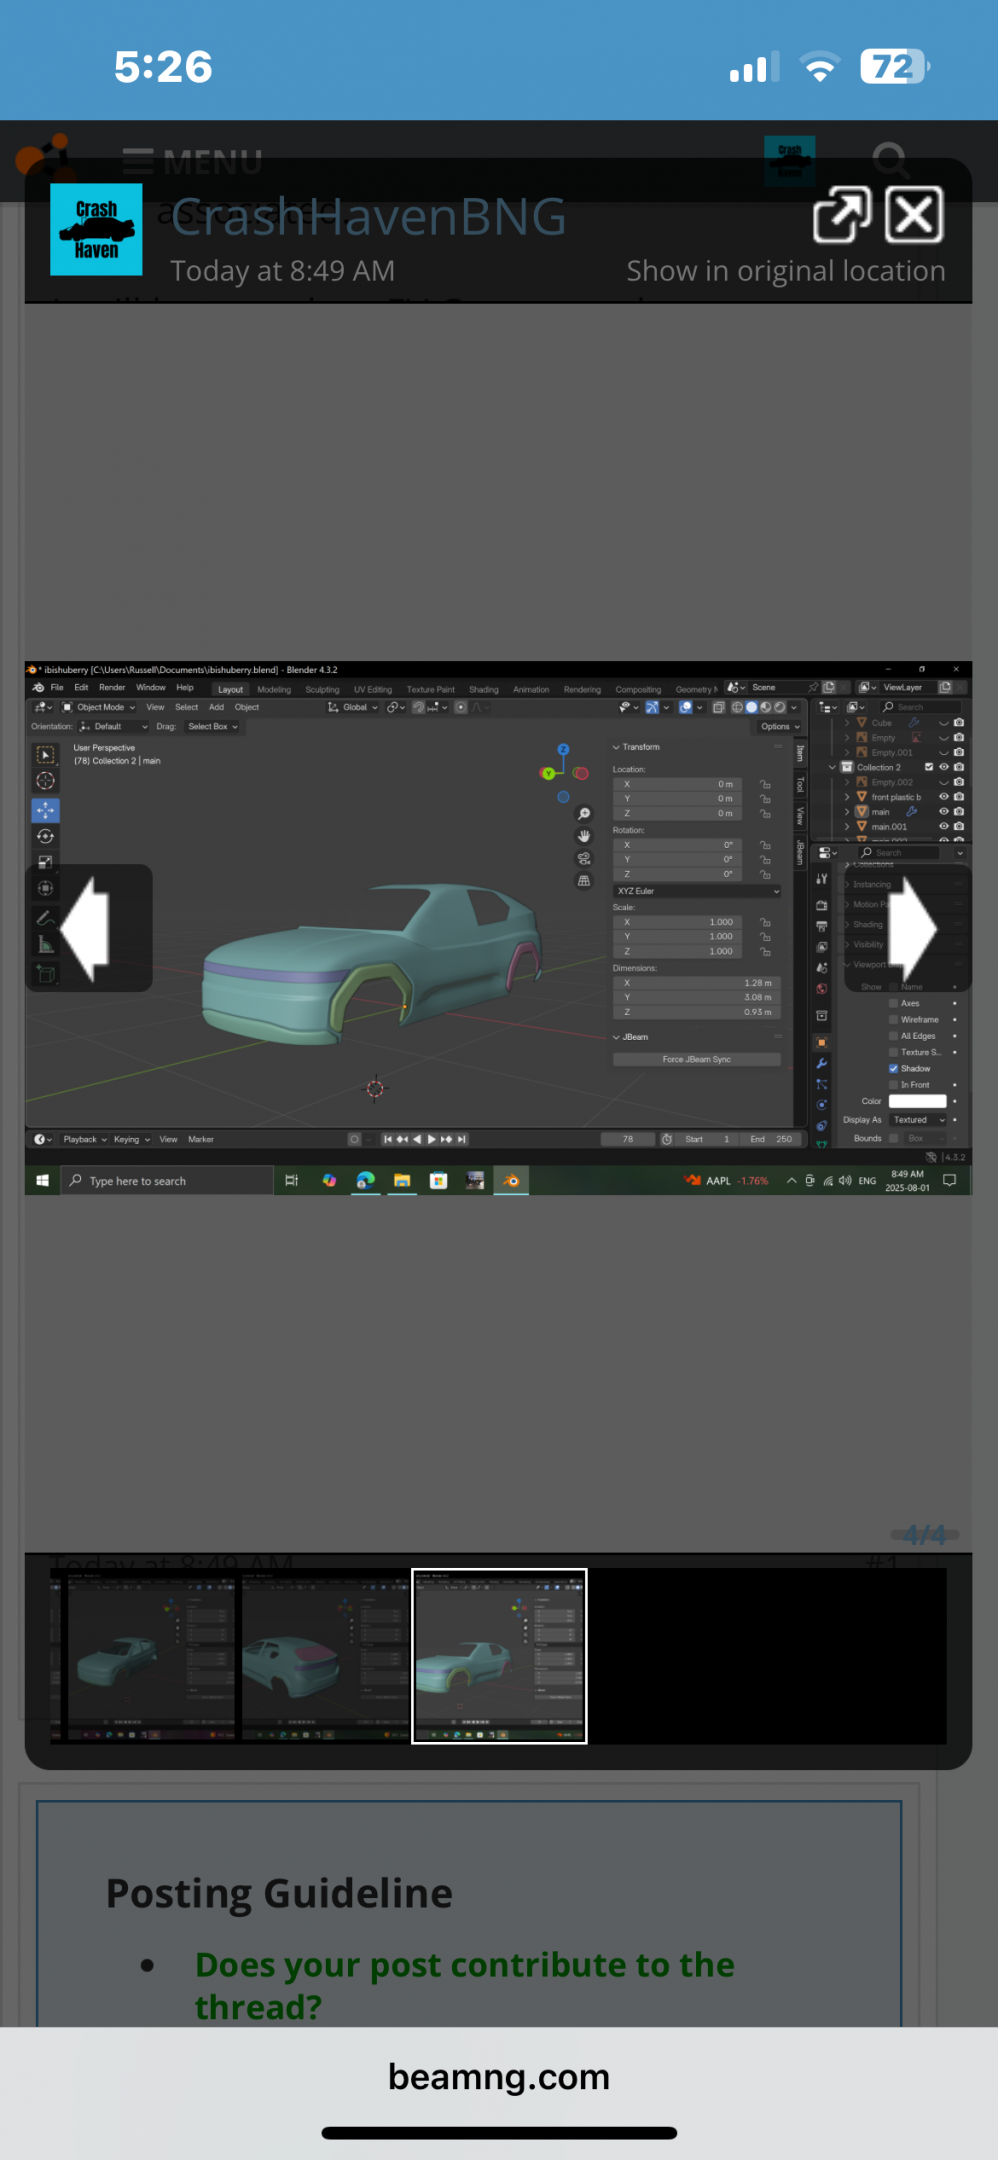Click Type here to search box
Screen dimensions: 998x2160
[x=167, y=1180]
